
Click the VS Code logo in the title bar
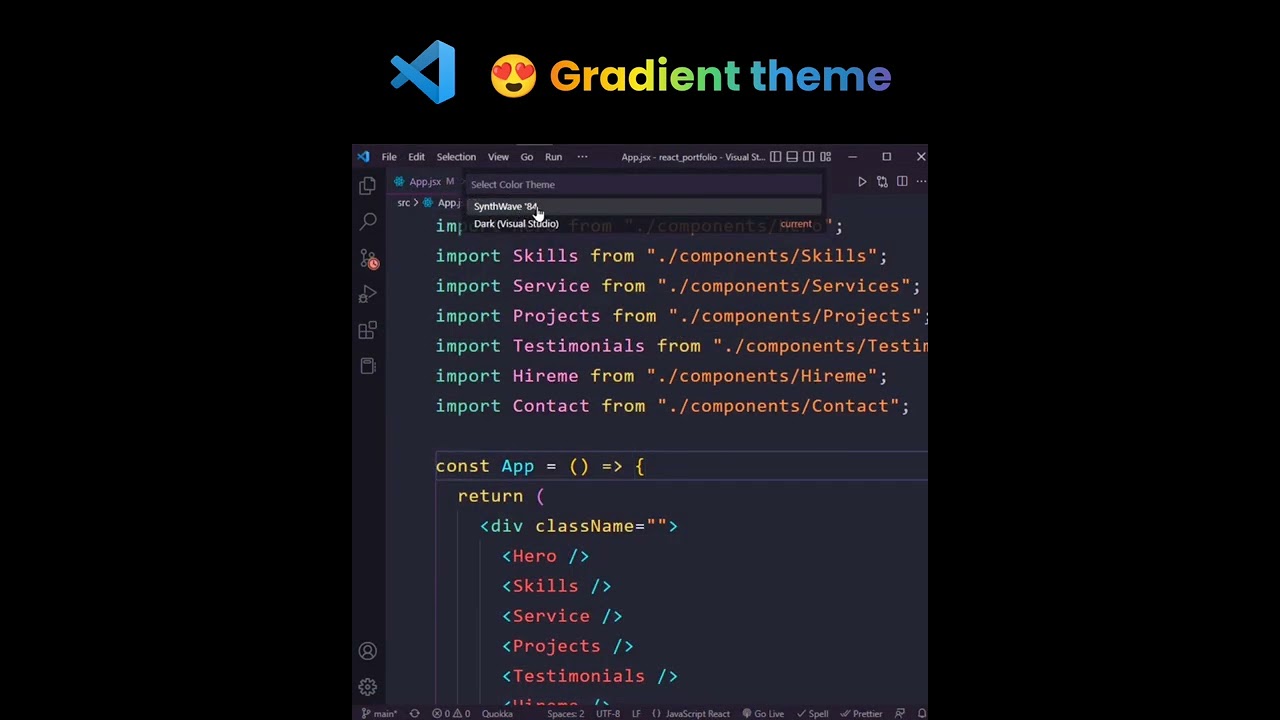pos(363,157)
